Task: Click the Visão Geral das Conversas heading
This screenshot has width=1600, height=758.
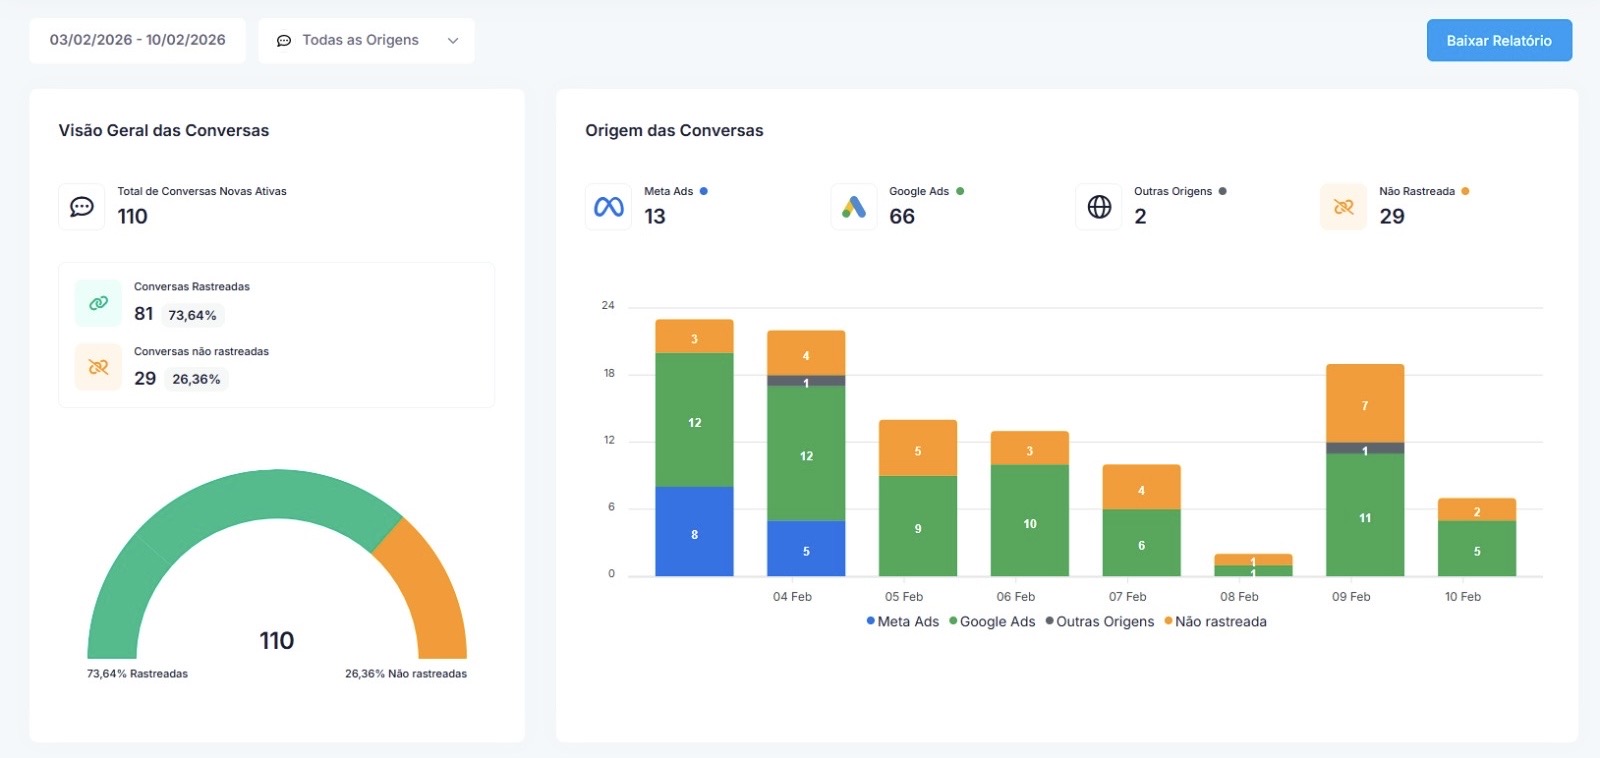Action: (x=164, y=130)
